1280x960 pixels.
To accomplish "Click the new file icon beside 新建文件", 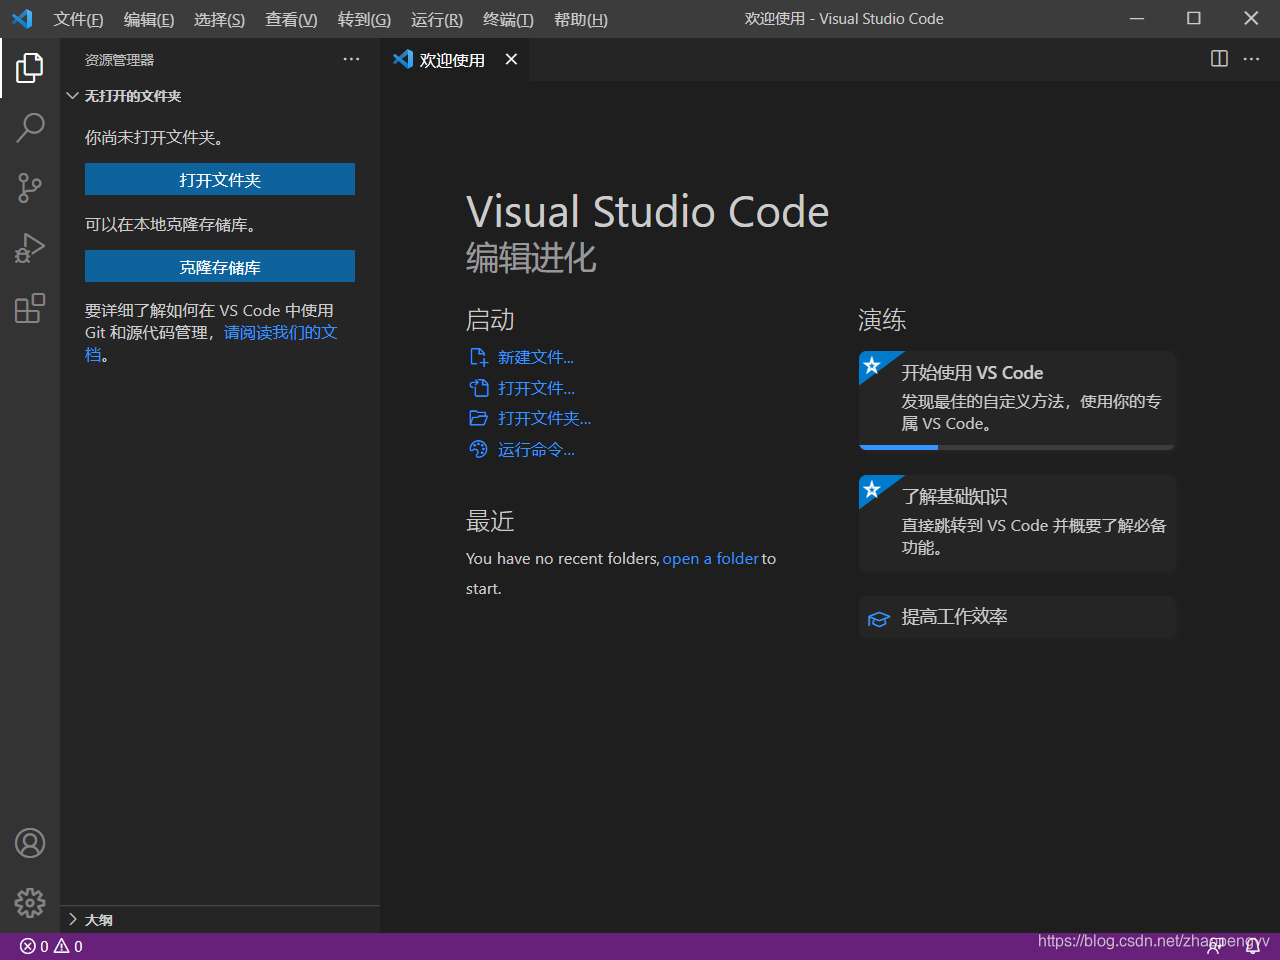I will pos(478,357).
